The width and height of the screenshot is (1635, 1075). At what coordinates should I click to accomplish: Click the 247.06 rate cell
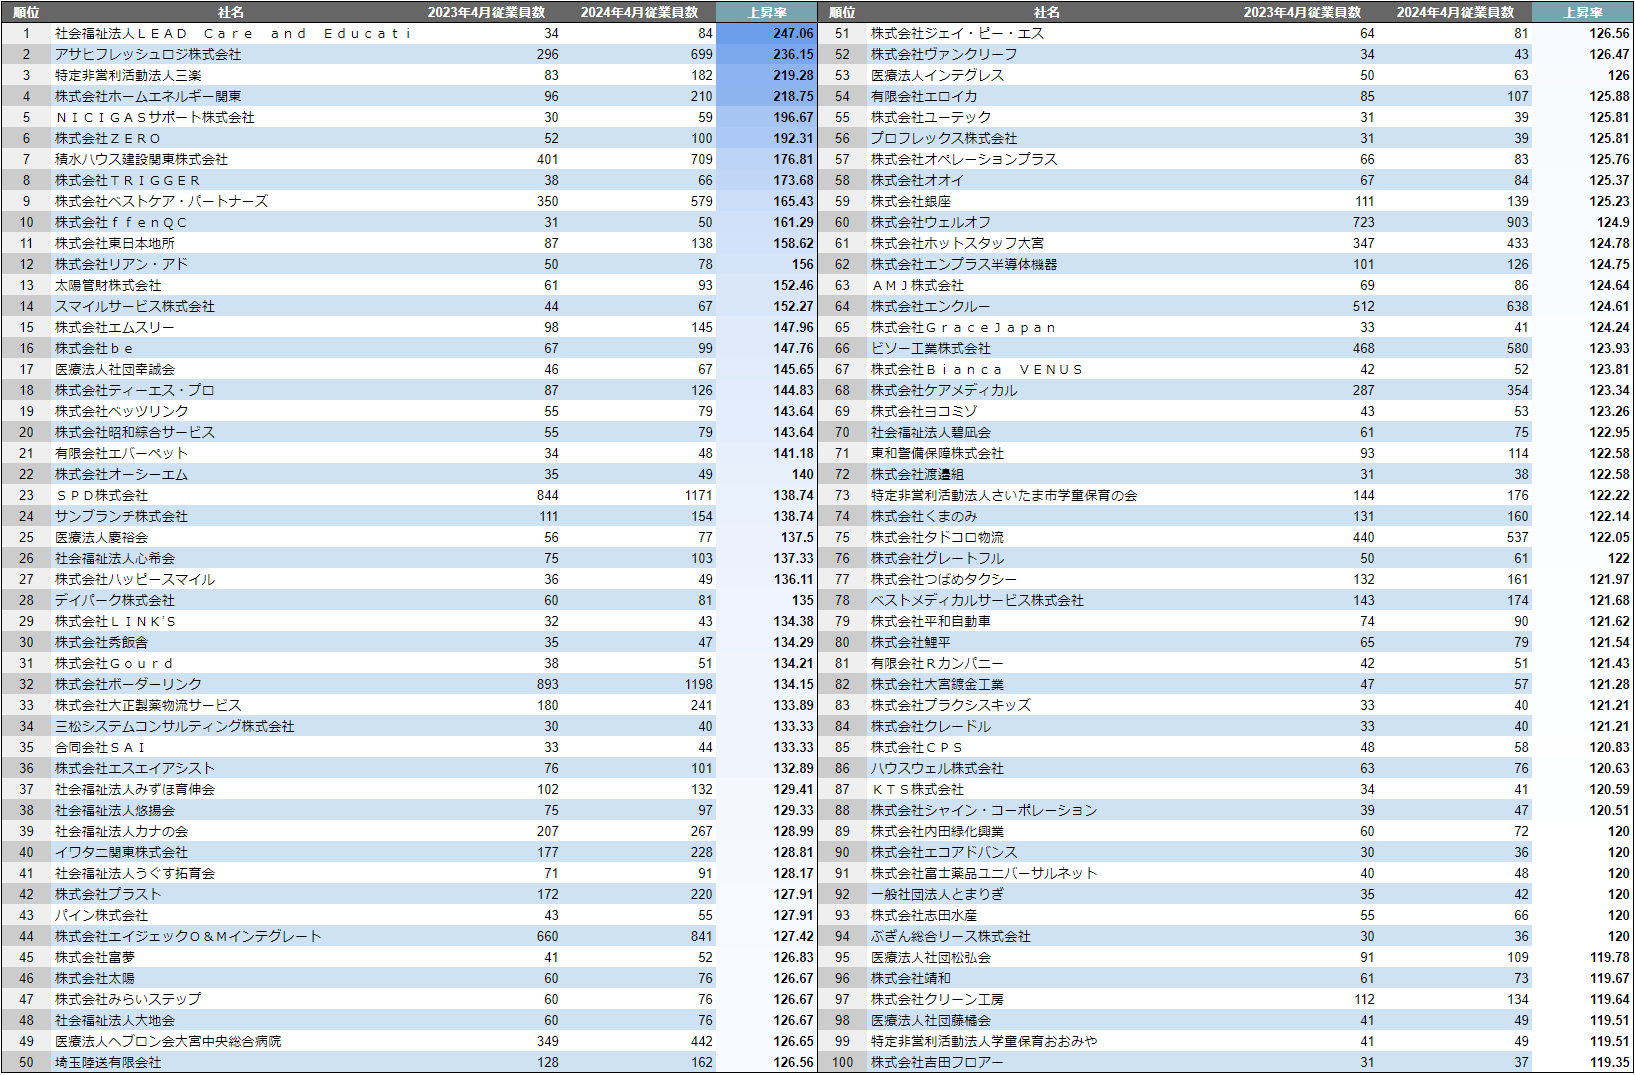click(x=767, y=33)
